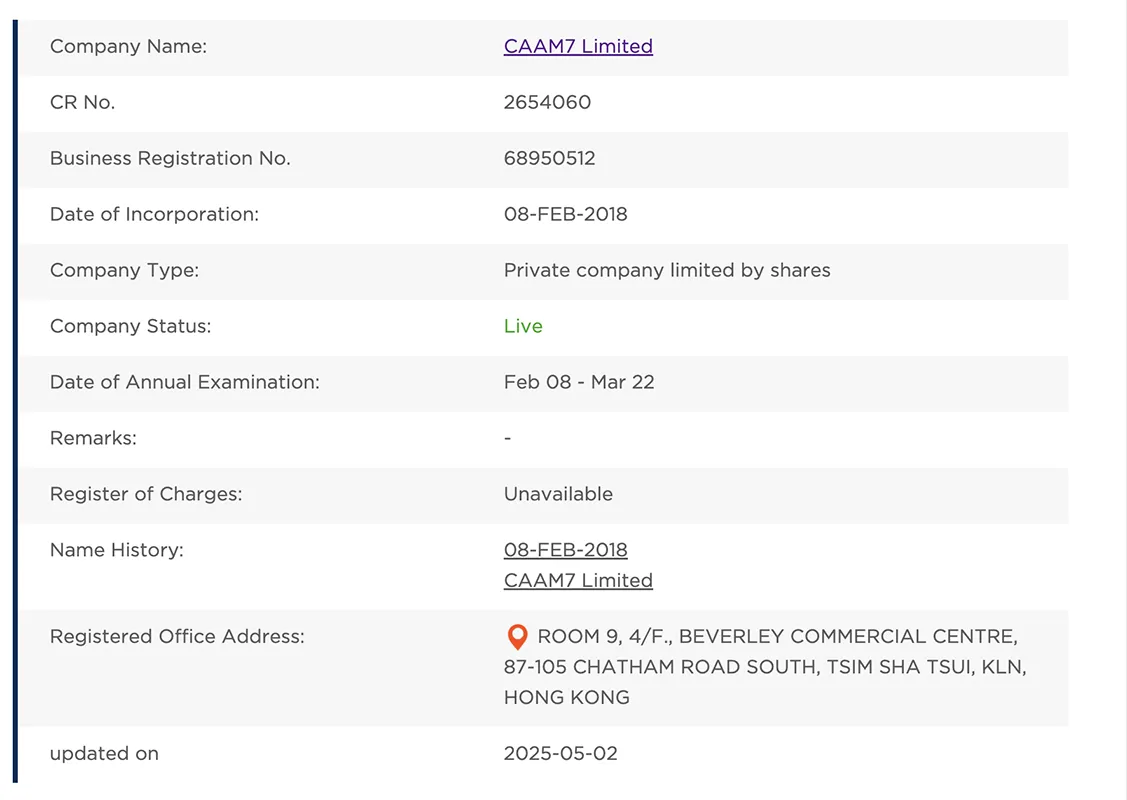Click Private company limited by shares text
The image size is (1127, 800).
667,270
